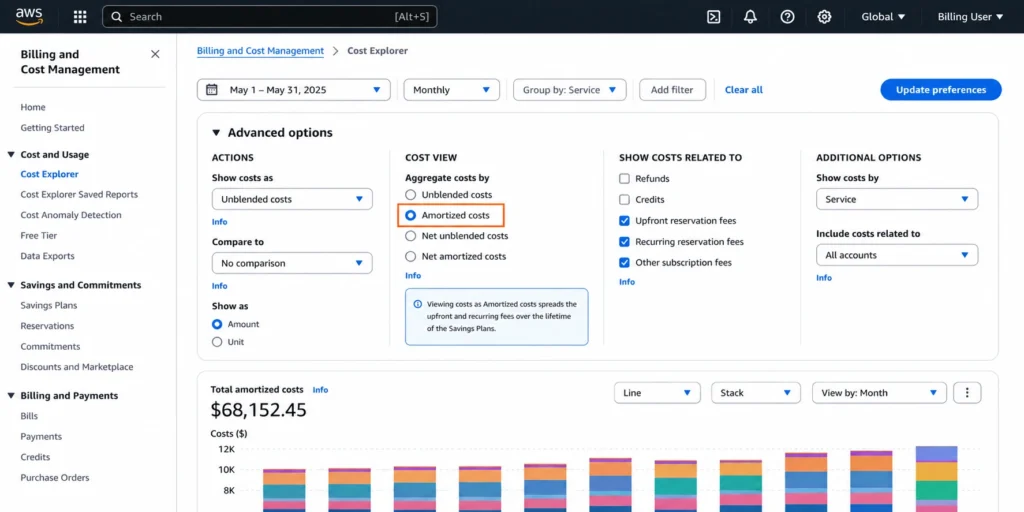Viewport: 1024px width, 512px height.
Task: Open Purchase Orders in sidebar
Action: pyautogui.click(x=55, y=477)
